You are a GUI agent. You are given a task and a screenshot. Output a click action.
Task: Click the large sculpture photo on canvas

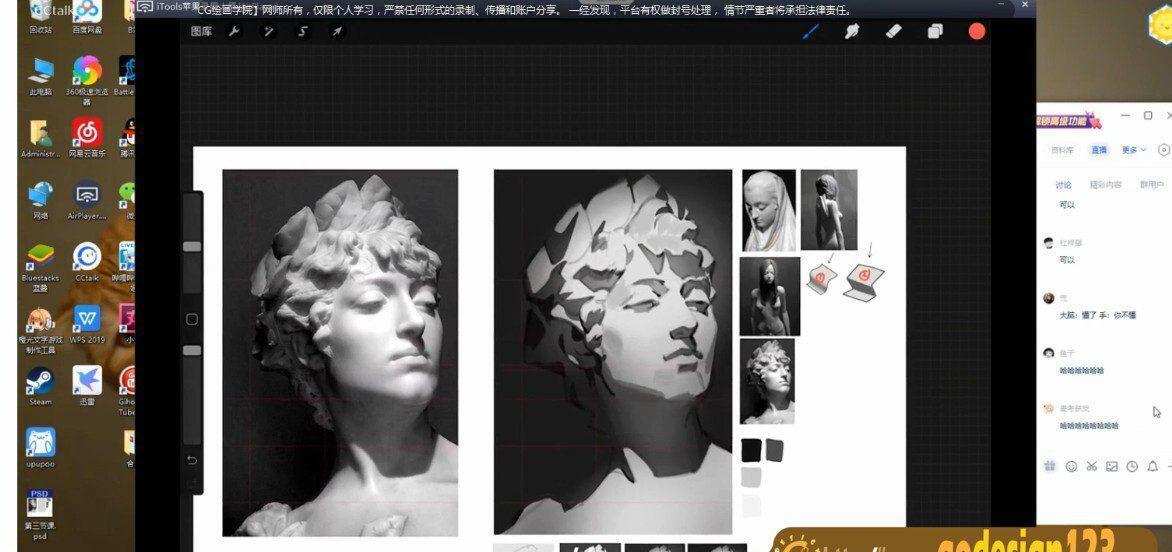click(x=340, y=353)
